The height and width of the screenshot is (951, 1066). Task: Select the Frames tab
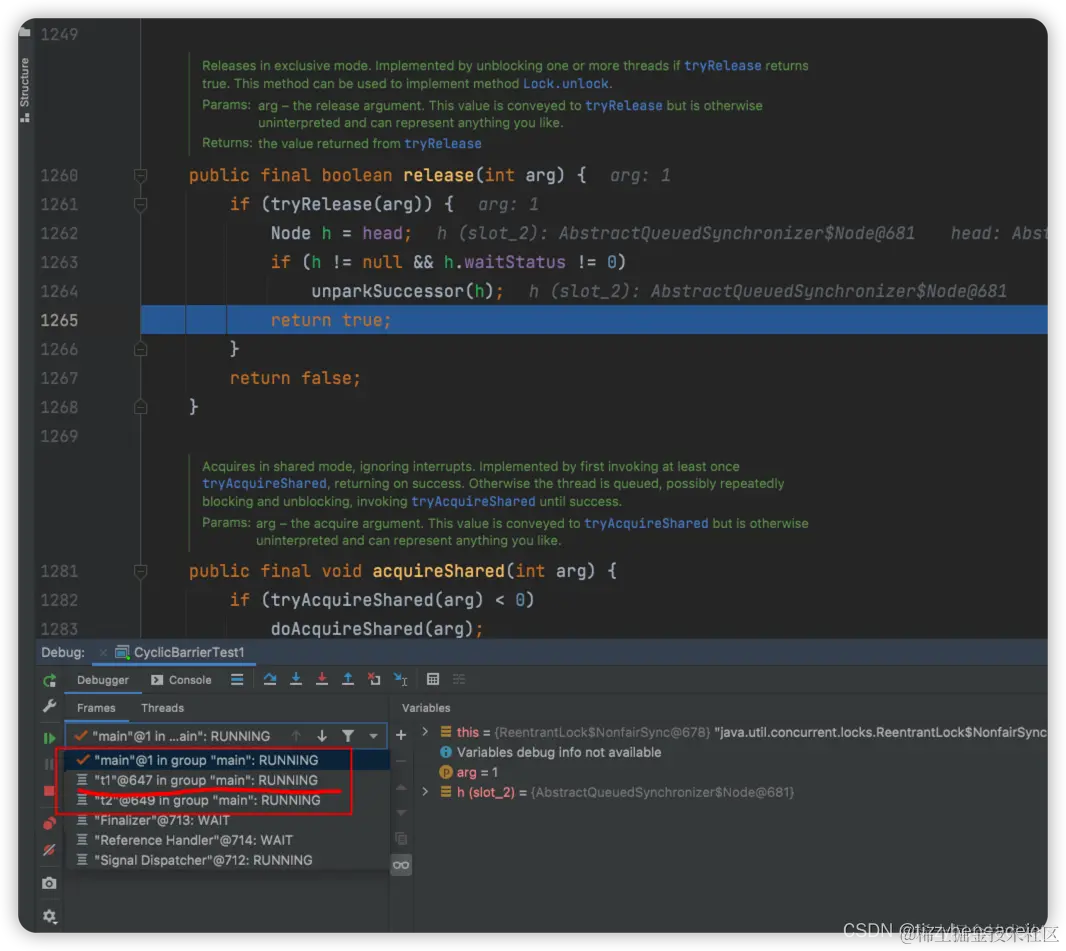click(x=96, y=708)
